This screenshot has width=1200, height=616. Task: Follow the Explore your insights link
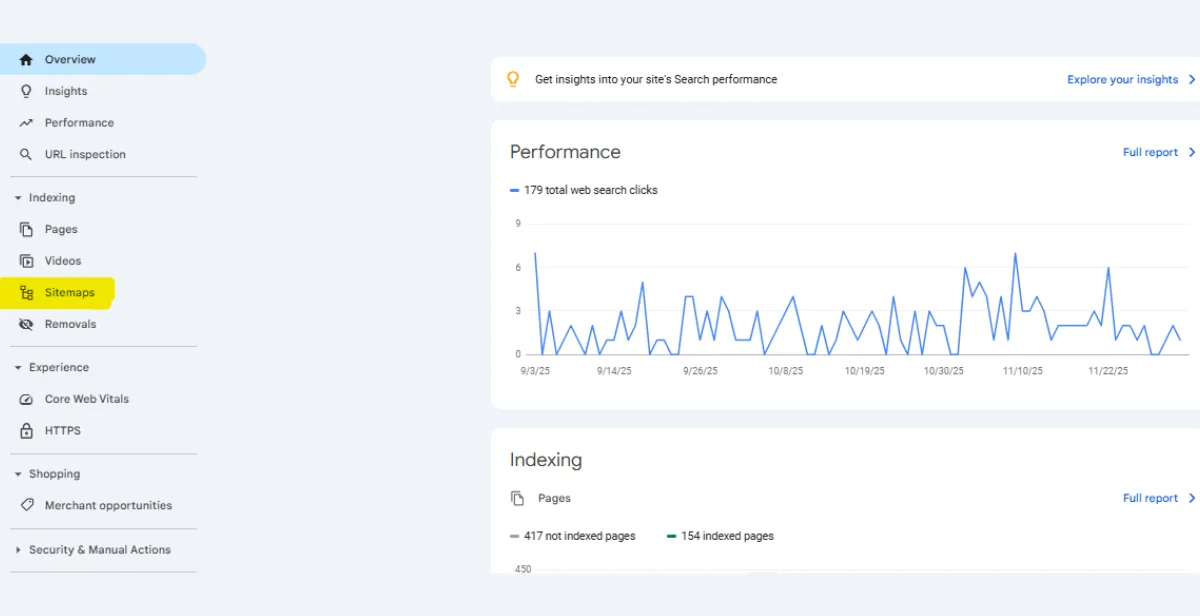click(x=1124, y=79)
